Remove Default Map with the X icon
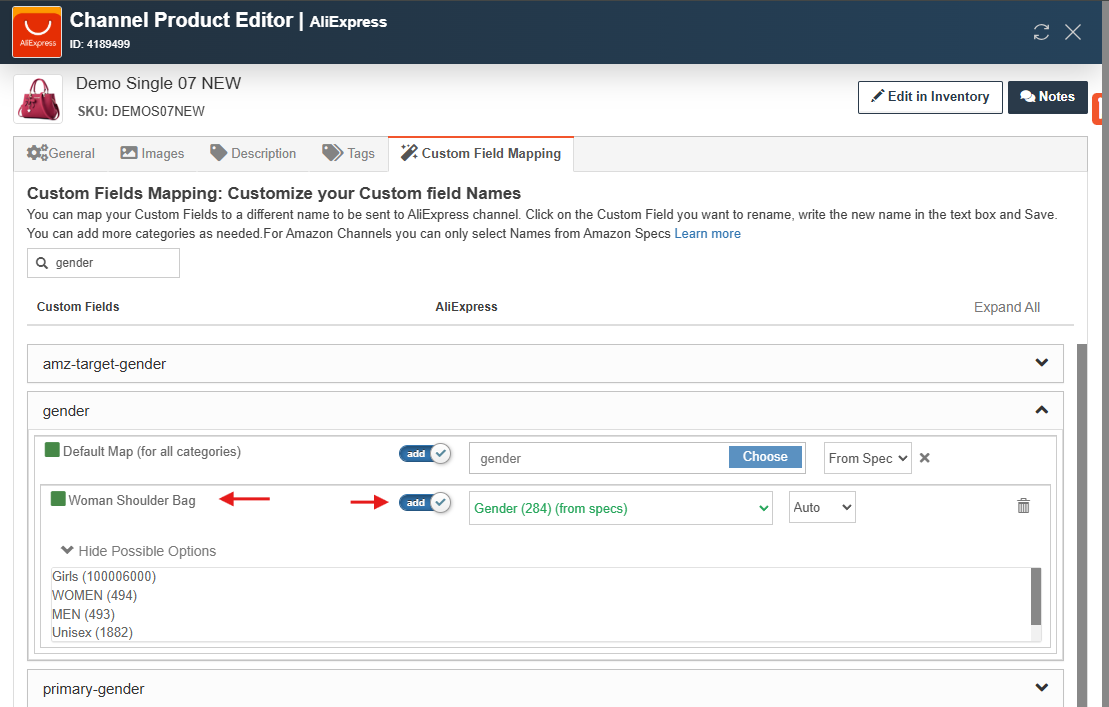 point(924,458)
